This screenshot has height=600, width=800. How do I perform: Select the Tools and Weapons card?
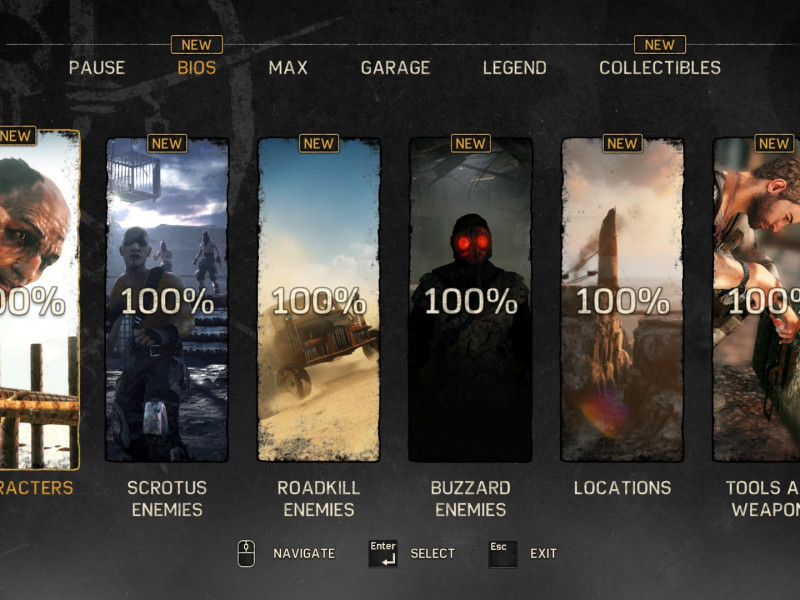click(757, 300)
